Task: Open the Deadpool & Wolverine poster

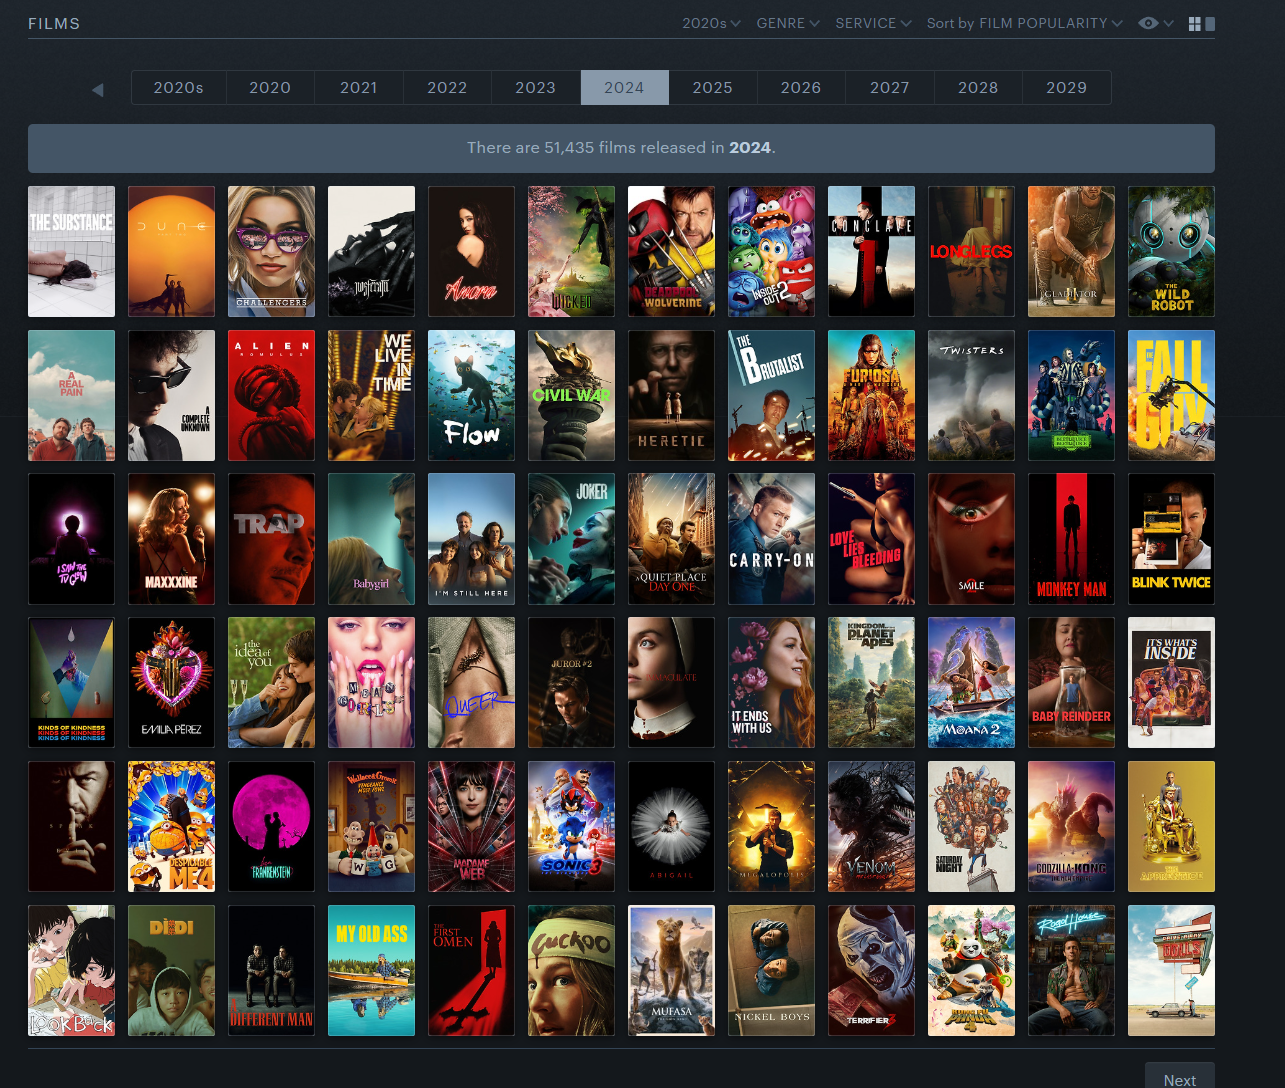Action: tap(671, 251)
